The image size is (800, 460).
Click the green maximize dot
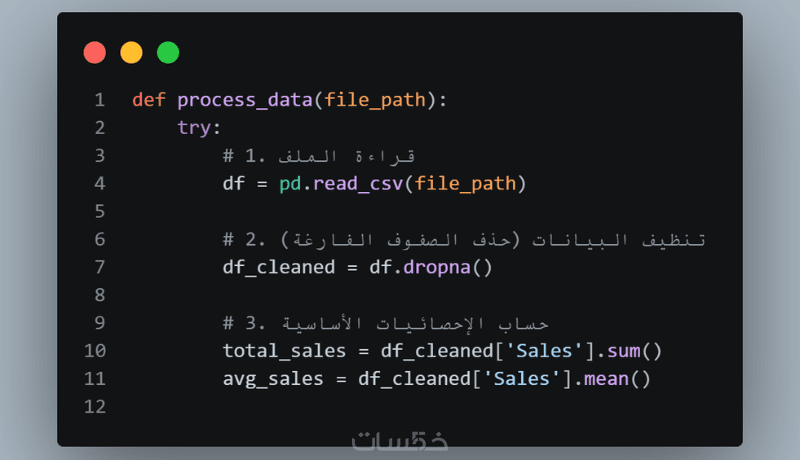pyautogui.click(x=168, y=53)
